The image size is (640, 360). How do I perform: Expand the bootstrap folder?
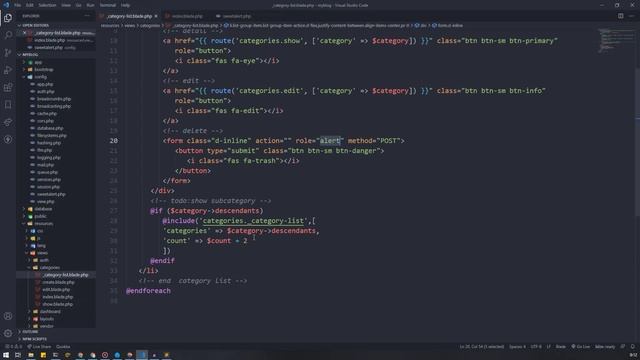43,70
